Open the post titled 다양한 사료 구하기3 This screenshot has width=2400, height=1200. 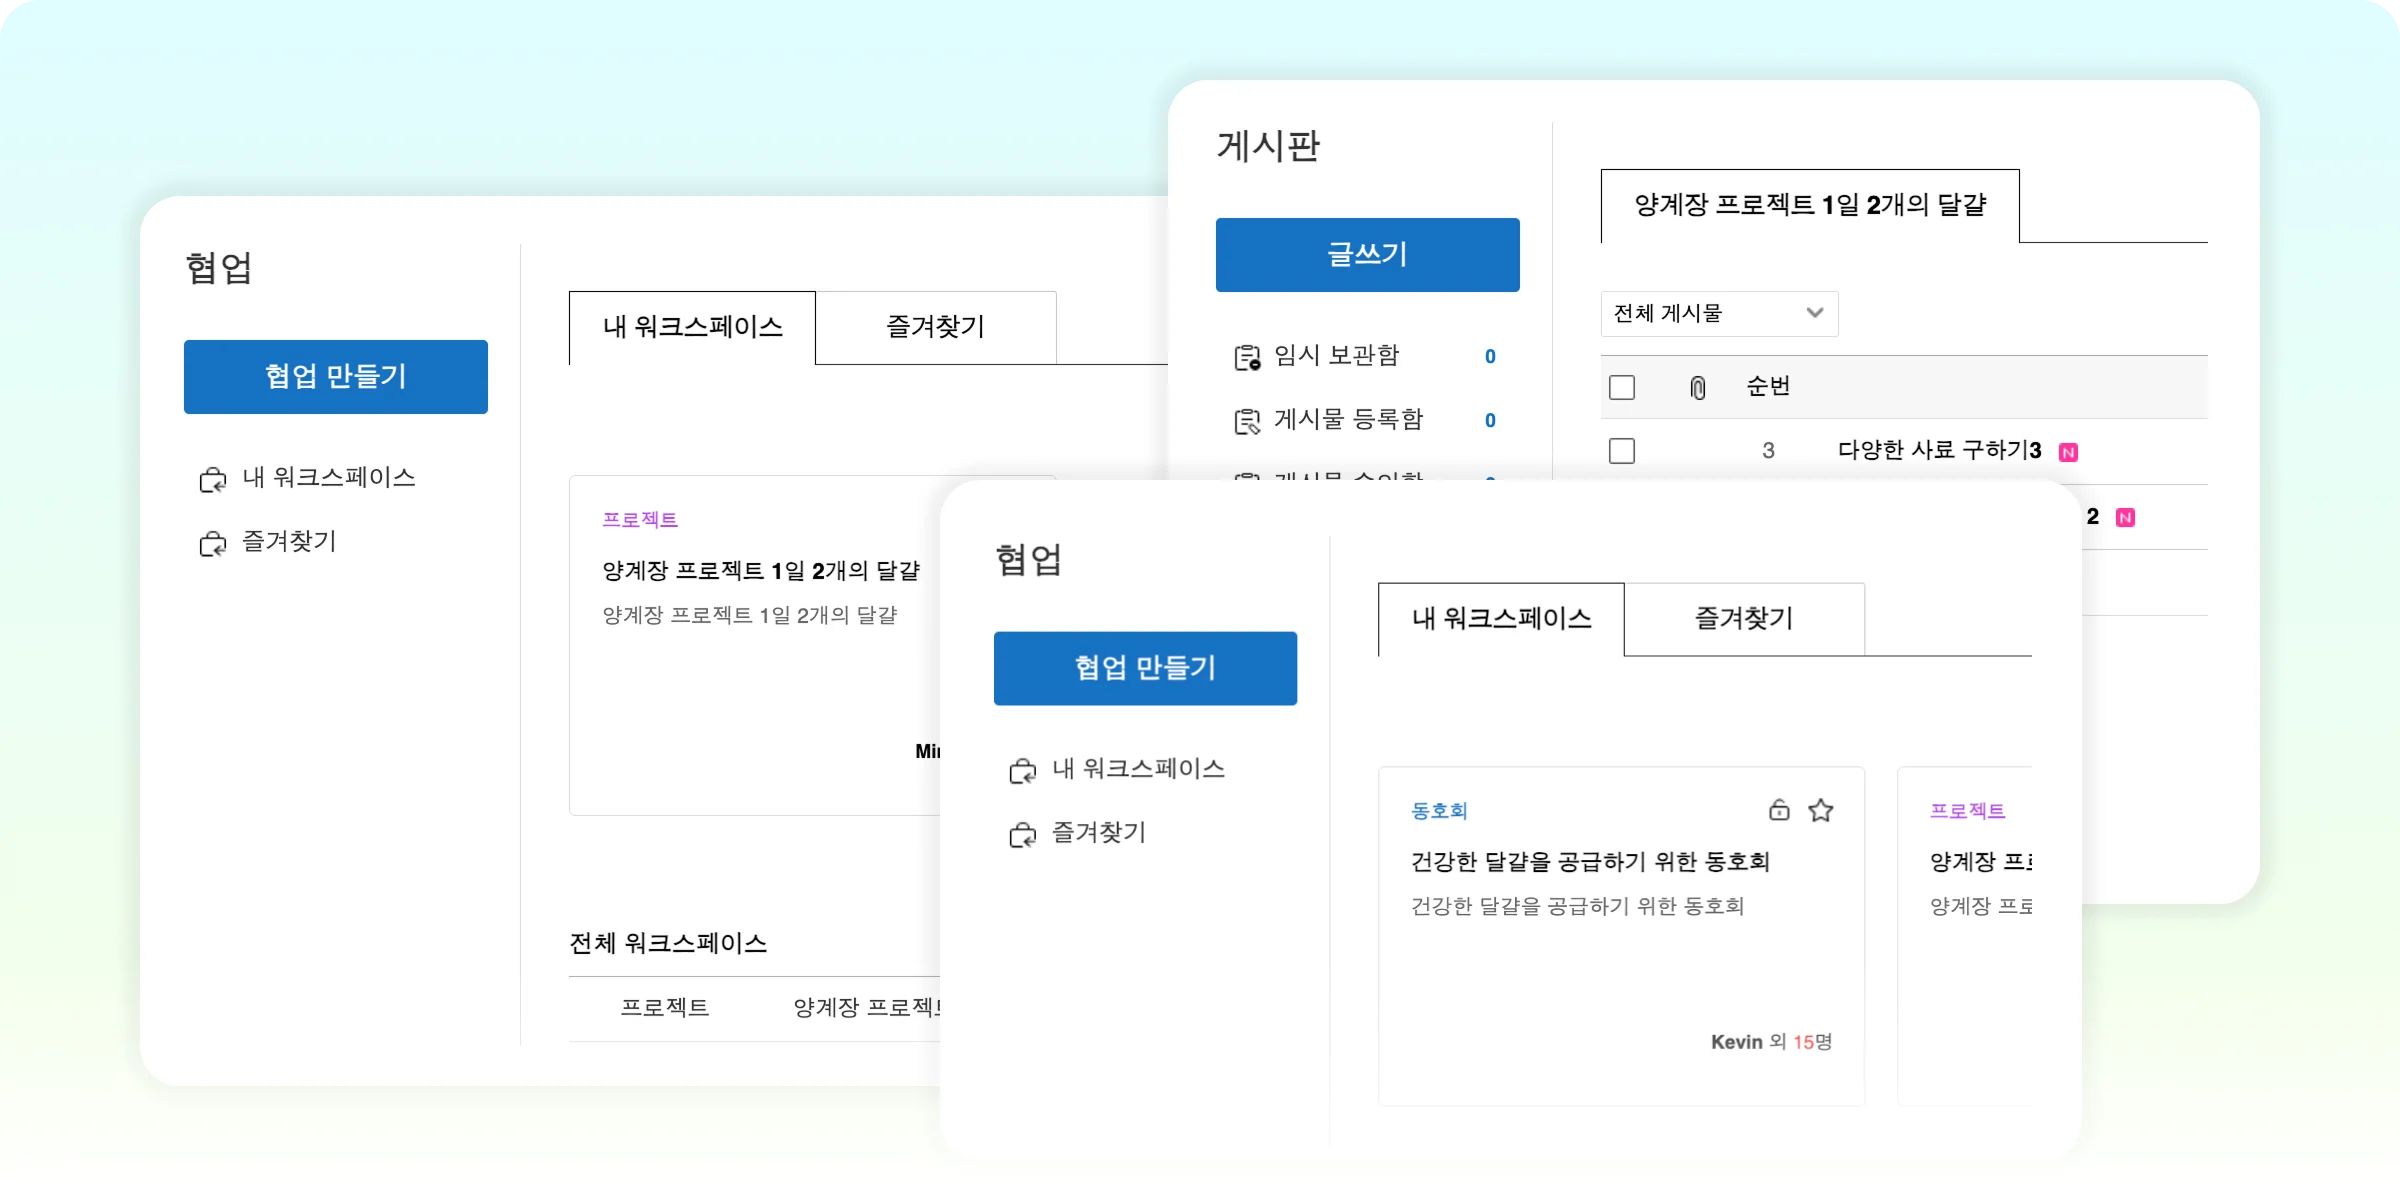tap(1939, 451)
